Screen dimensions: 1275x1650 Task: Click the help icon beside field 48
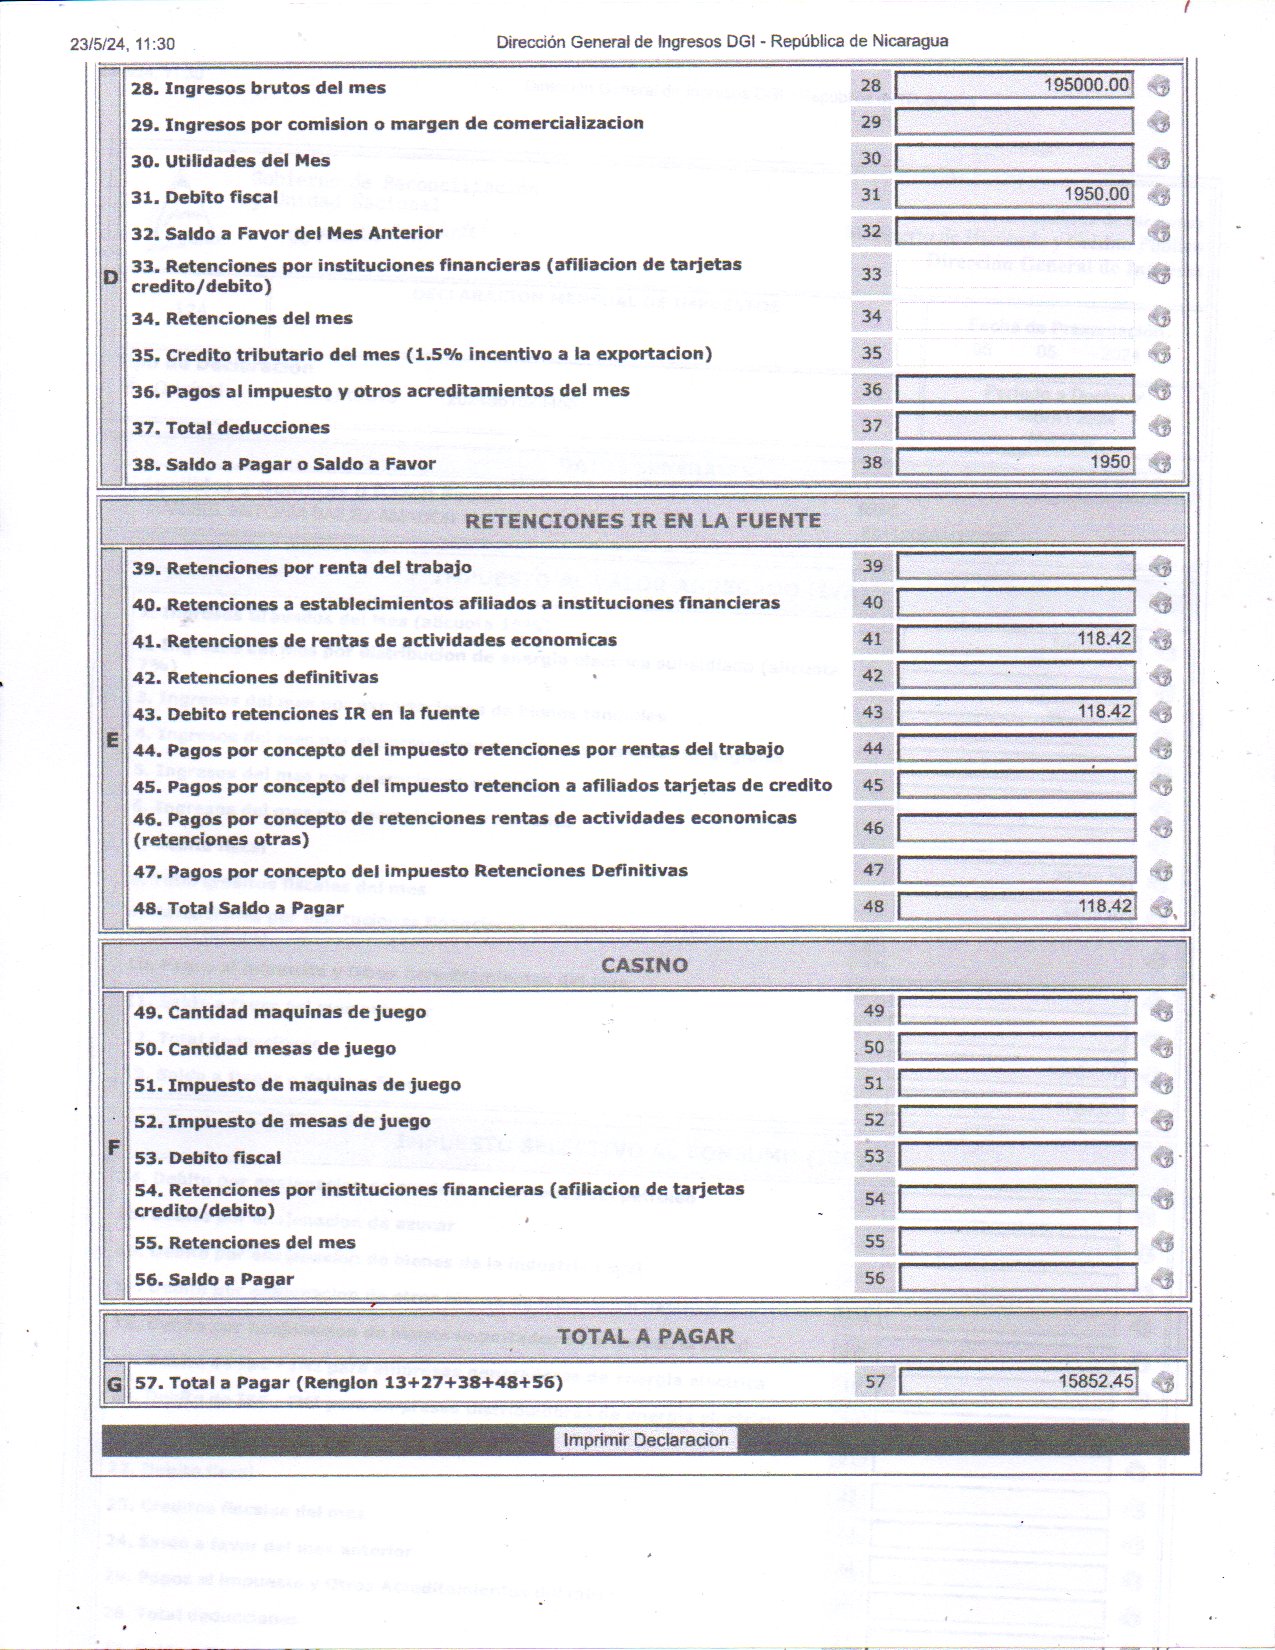coord(1161,908)
